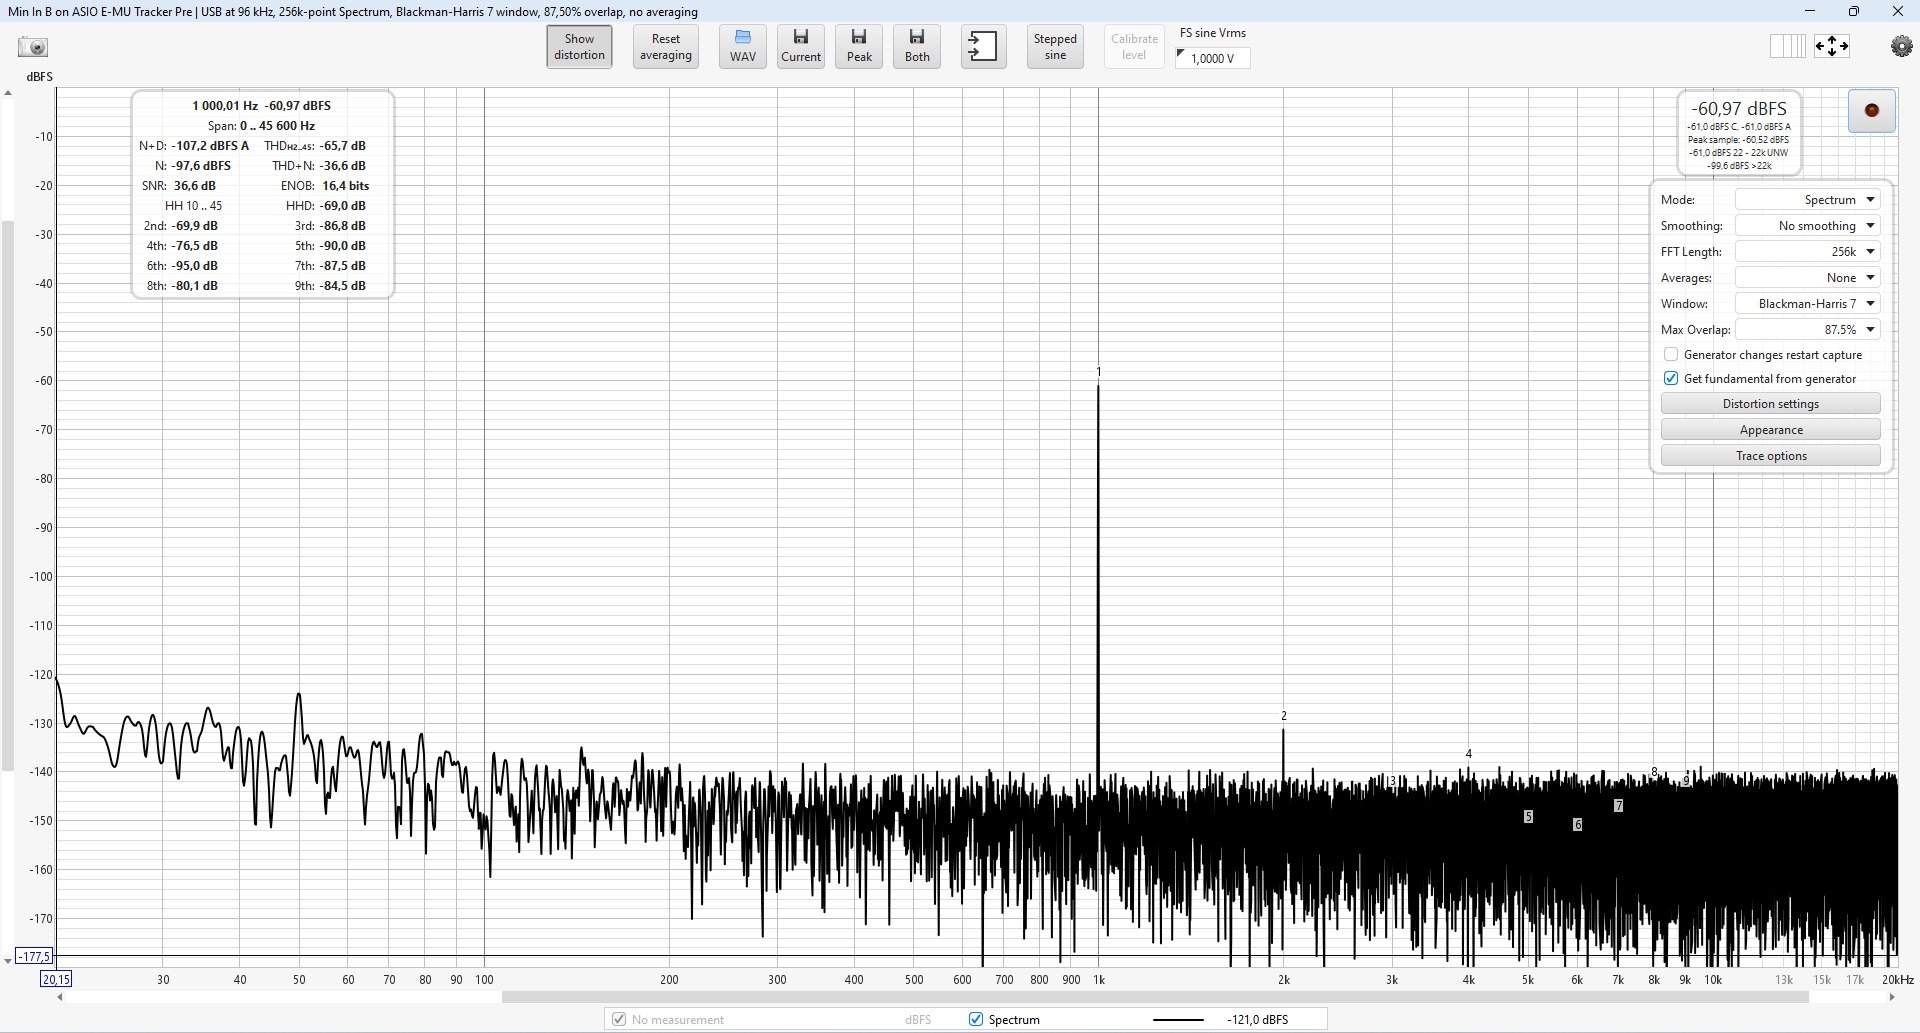Screen dimensions: 1920x1033
Task: Toggle the Show distortion button
Action: coord(579,47)
